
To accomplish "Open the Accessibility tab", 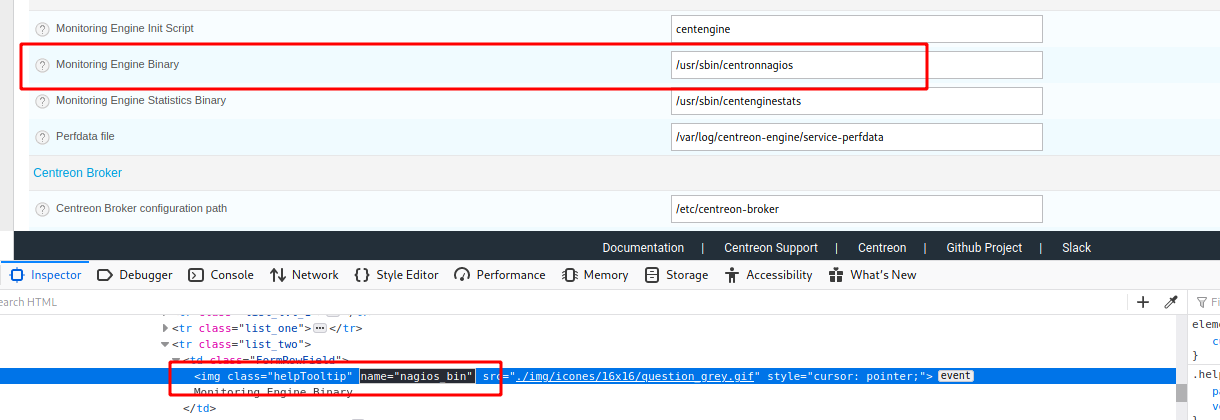I will click(768, 275).
